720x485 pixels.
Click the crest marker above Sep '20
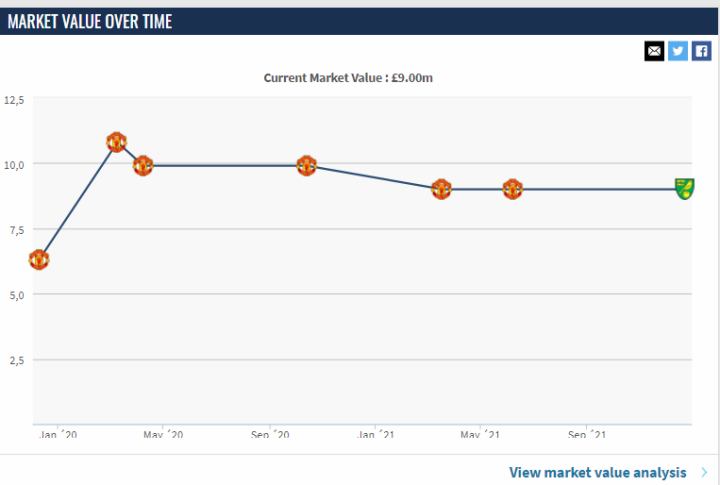306,166
